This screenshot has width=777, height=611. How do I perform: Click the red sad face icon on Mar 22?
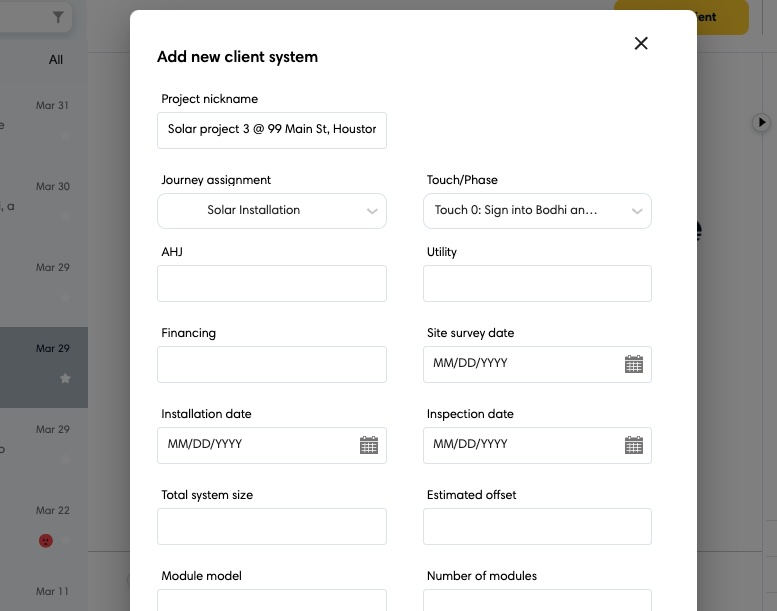(46, 541)
